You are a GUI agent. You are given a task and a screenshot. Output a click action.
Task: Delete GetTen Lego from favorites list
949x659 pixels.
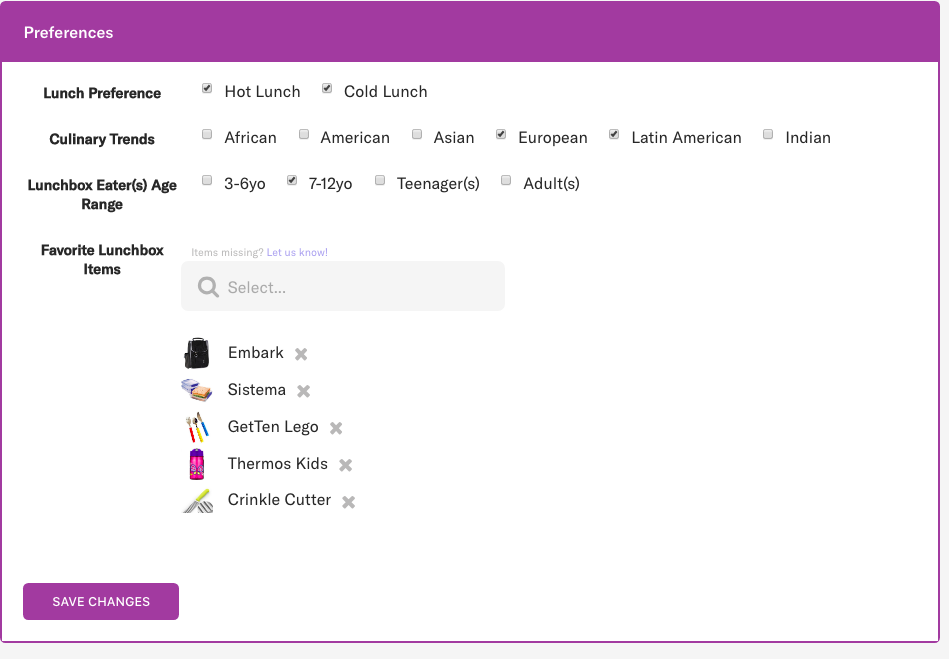click(x=336, y=428)
